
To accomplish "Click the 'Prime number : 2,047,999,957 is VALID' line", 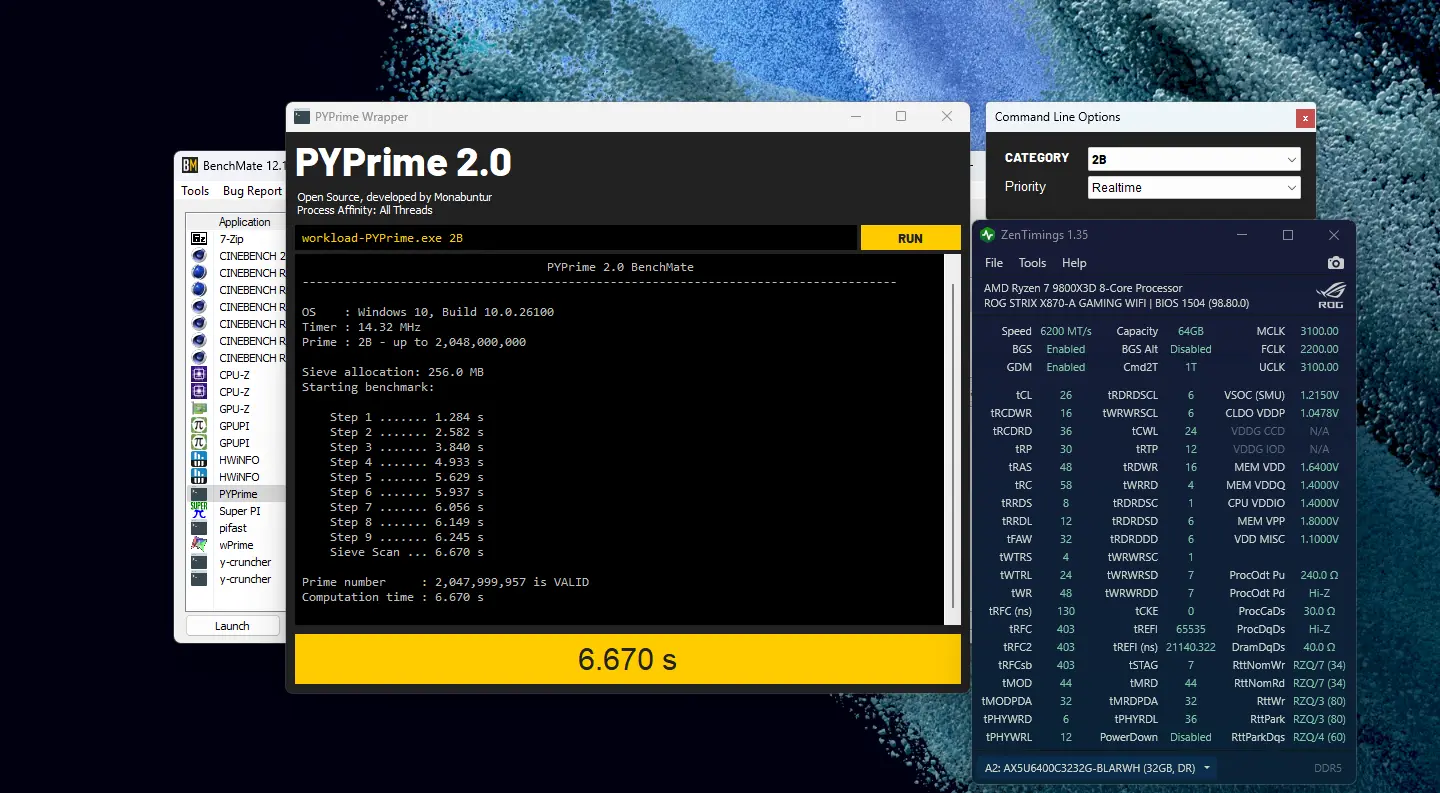I will (x=445, y=582).
